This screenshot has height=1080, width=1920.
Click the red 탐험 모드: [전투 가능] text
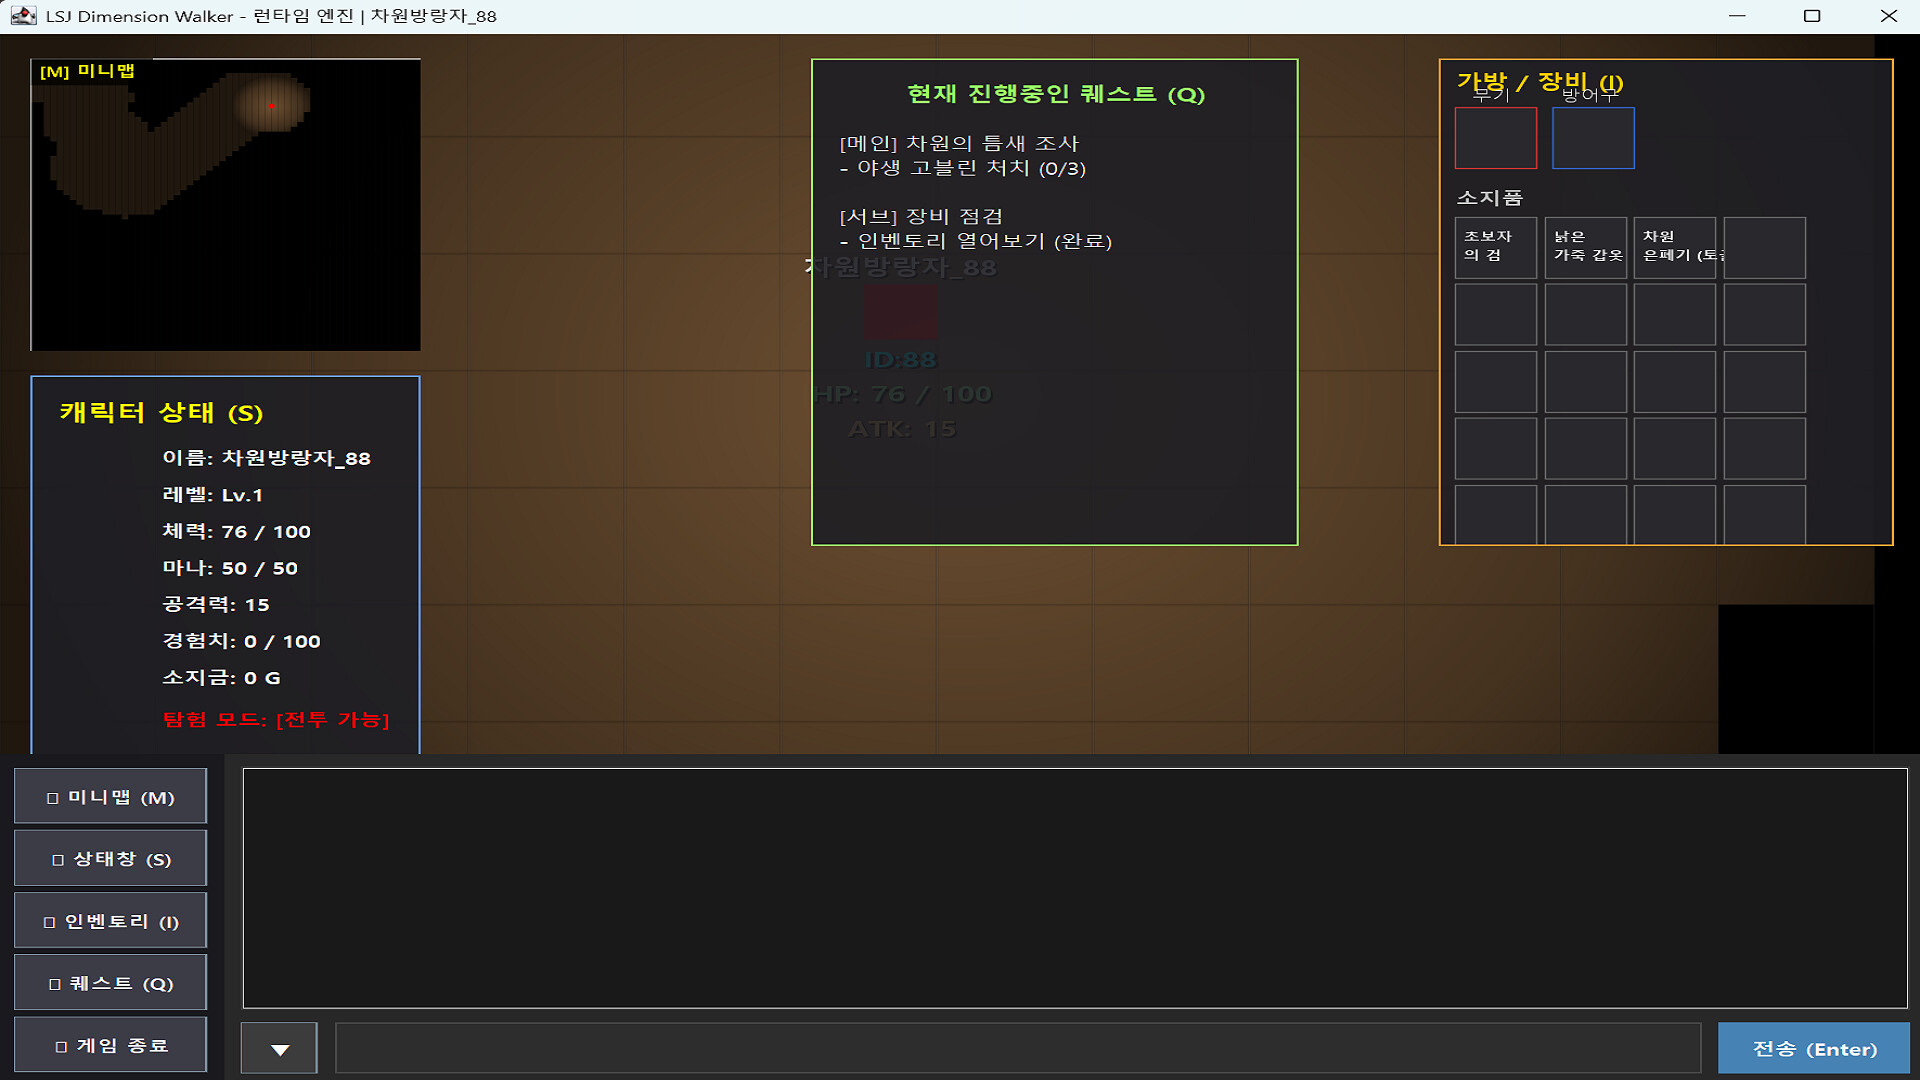pyautogui.click(x=276, y=719)
